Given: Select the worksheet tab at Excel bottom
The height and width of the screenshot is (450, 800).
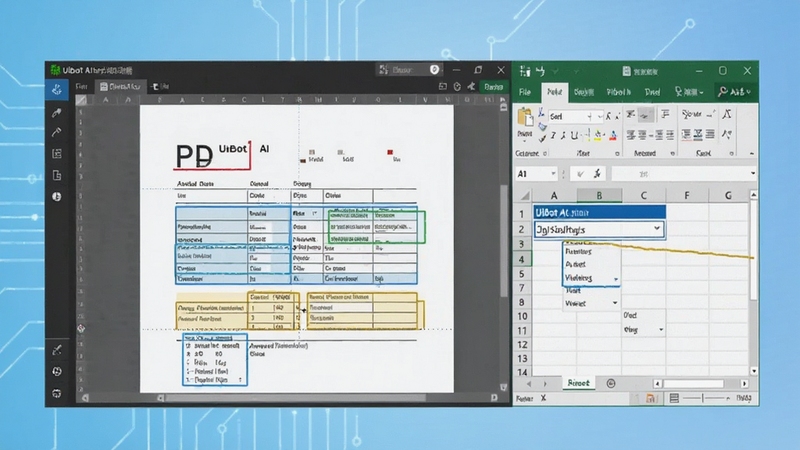Looking at the screenshot, I should 578,383.
